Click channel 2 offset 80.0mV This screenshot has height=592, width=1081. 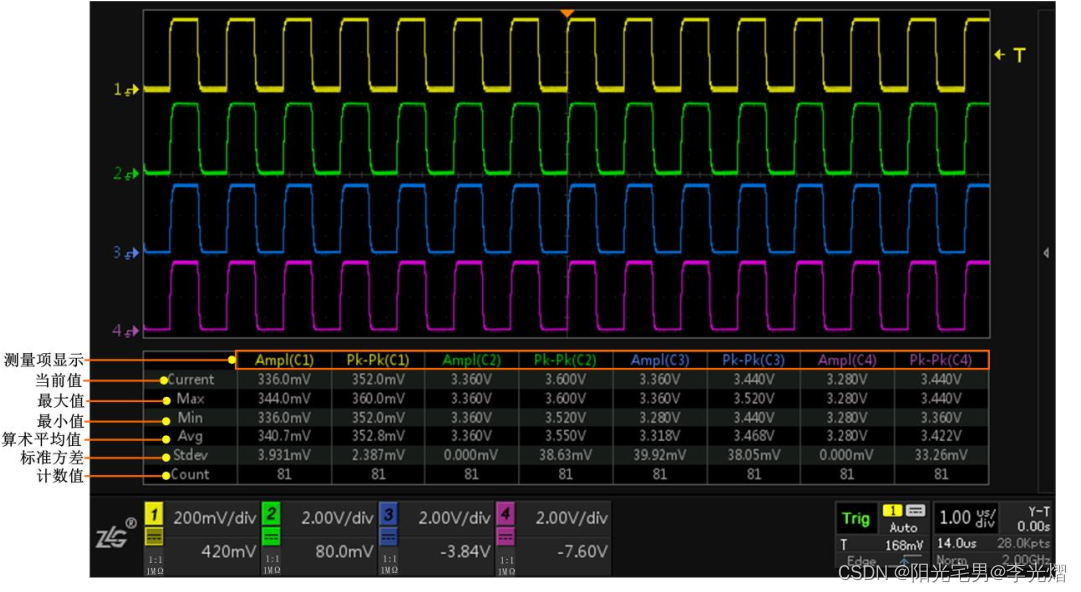tap(344, 551)
